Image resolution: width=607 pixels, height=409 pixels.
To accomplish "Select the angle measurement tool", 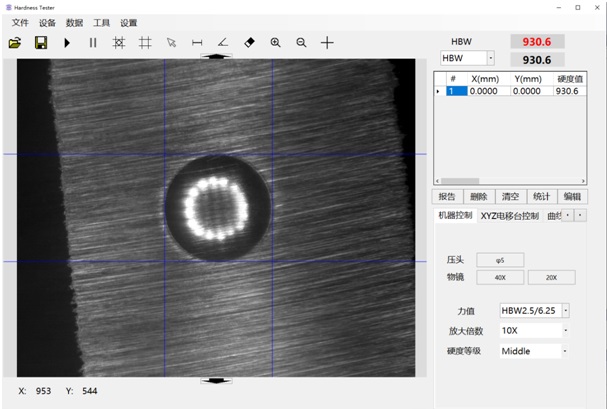I will [x=223, y=43].
